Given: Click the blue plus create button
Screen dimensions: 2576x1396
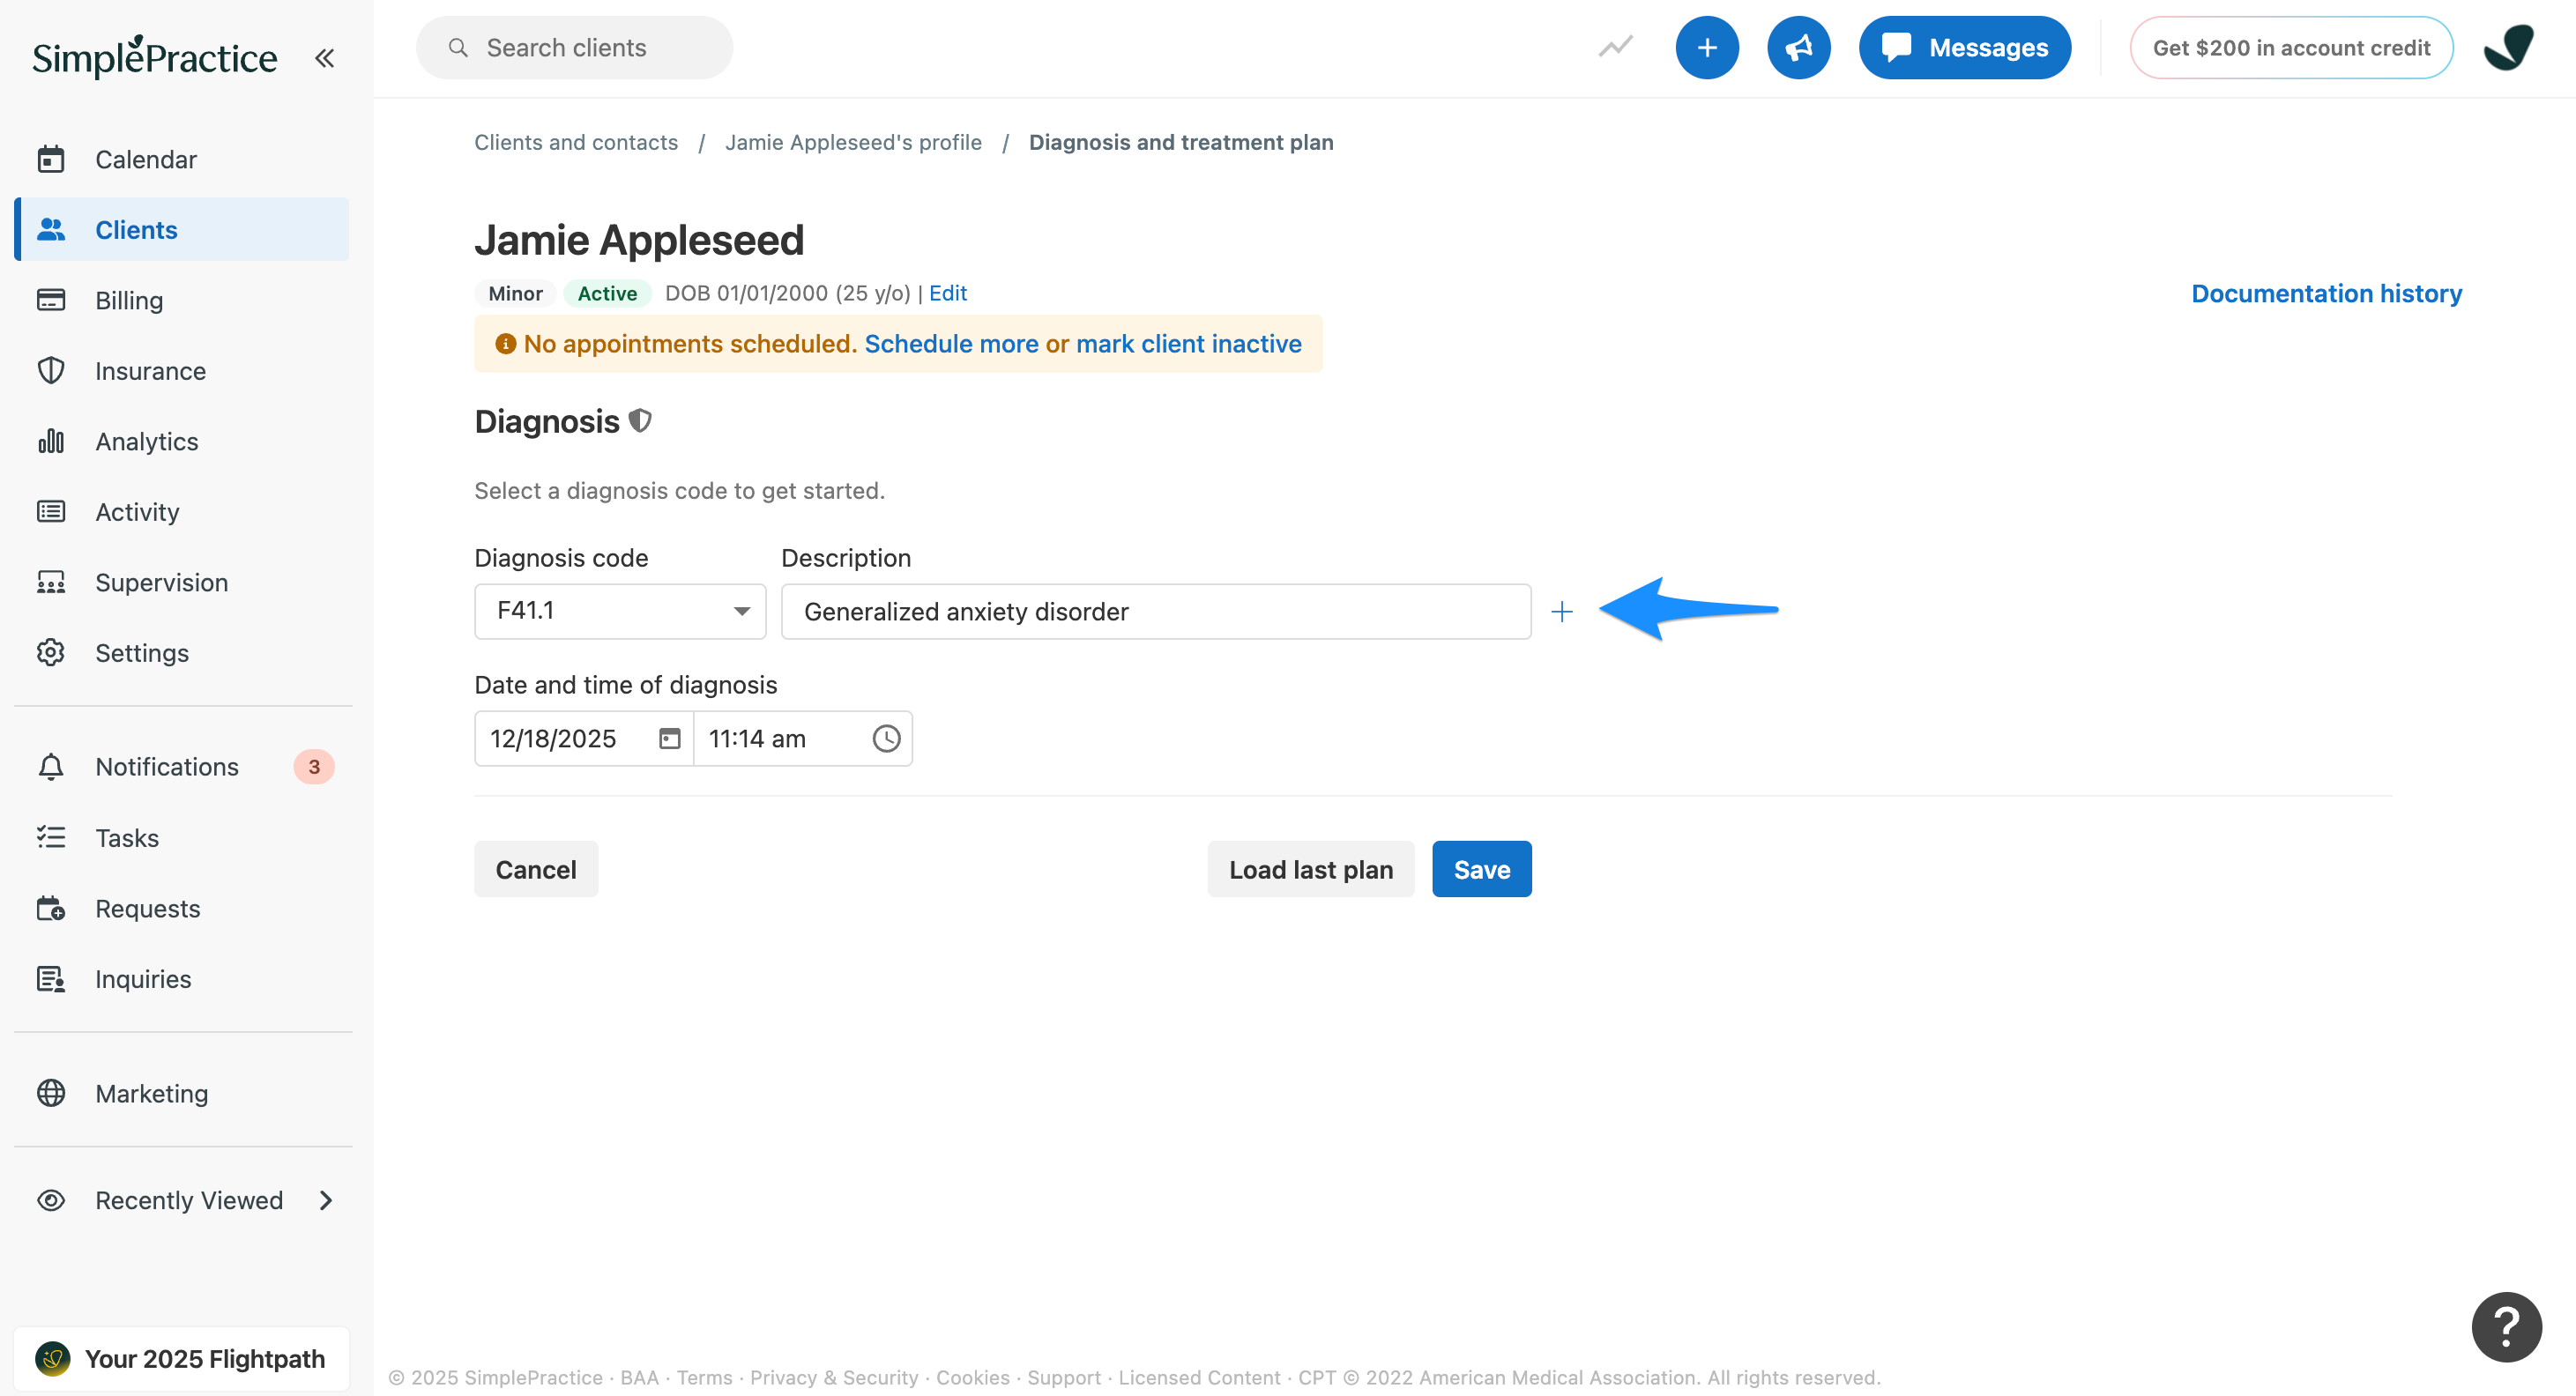Looking at the screenshot, I should click(x=1707, y=47).
